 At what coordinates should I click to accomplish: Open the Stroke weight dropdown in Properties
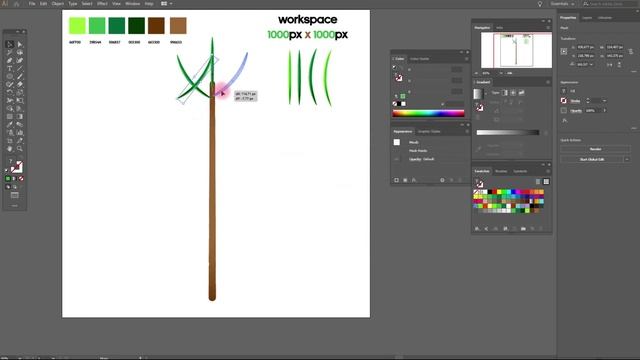[604, 101]
